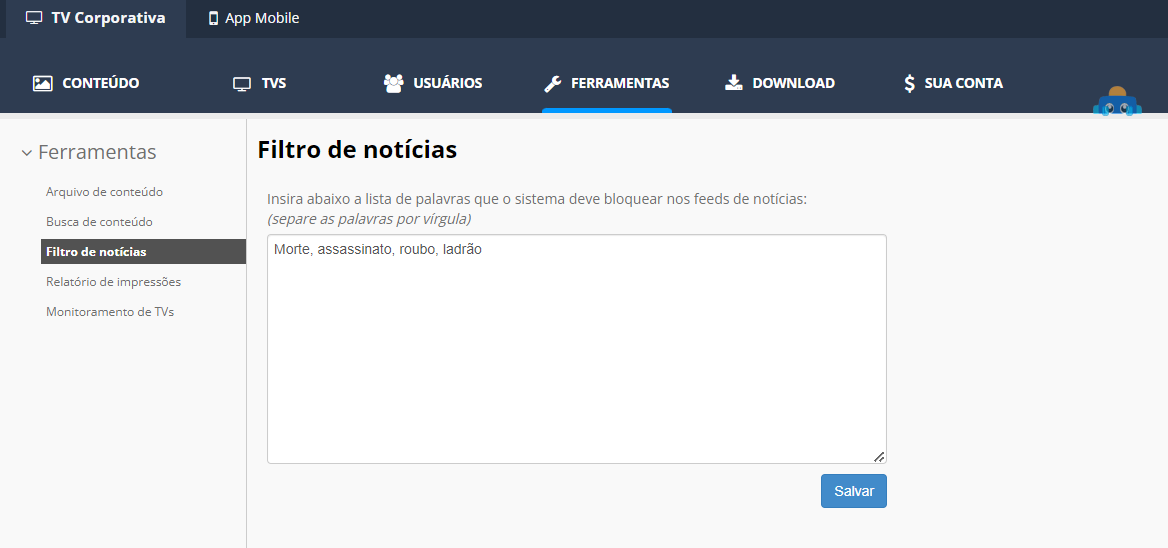This screenshot has width=1168, height=548.
Task: Click the Ferramentas sidebar heading text
Action: tap(97, 152)
